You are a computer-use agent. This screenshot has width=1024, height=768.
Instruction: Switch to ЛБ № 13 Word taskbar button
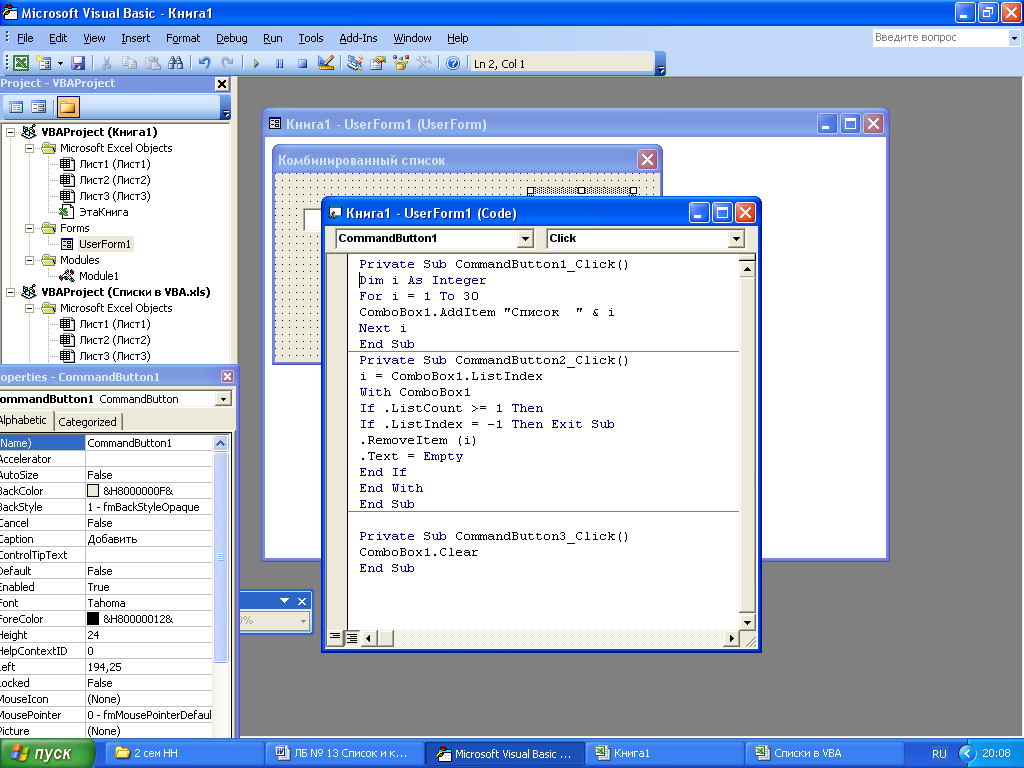(344, 753)
